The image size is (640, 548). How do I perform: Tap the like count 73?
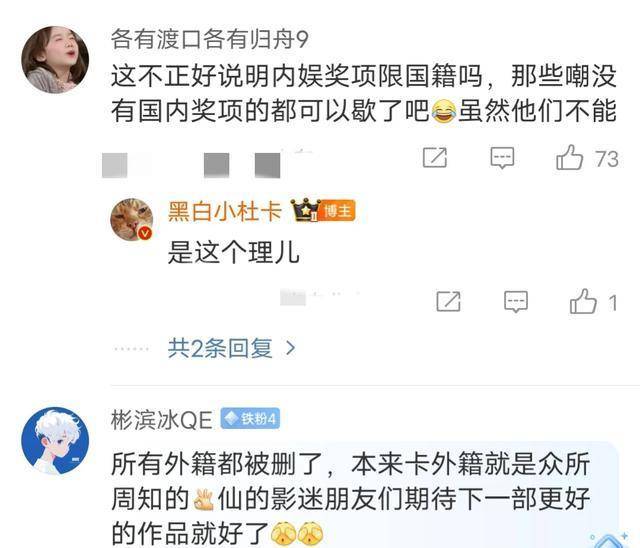[607, 159]
